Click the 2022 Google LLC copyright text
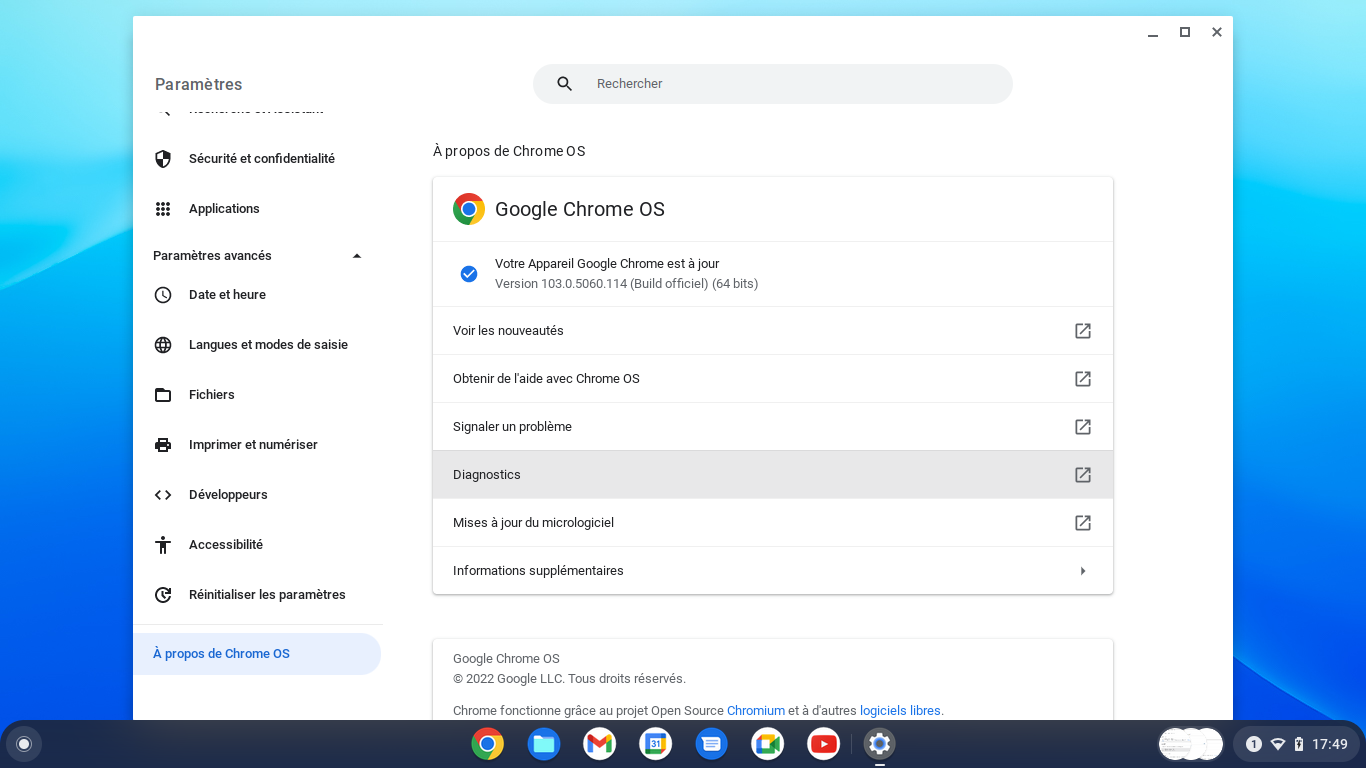 tap(569, 679)
